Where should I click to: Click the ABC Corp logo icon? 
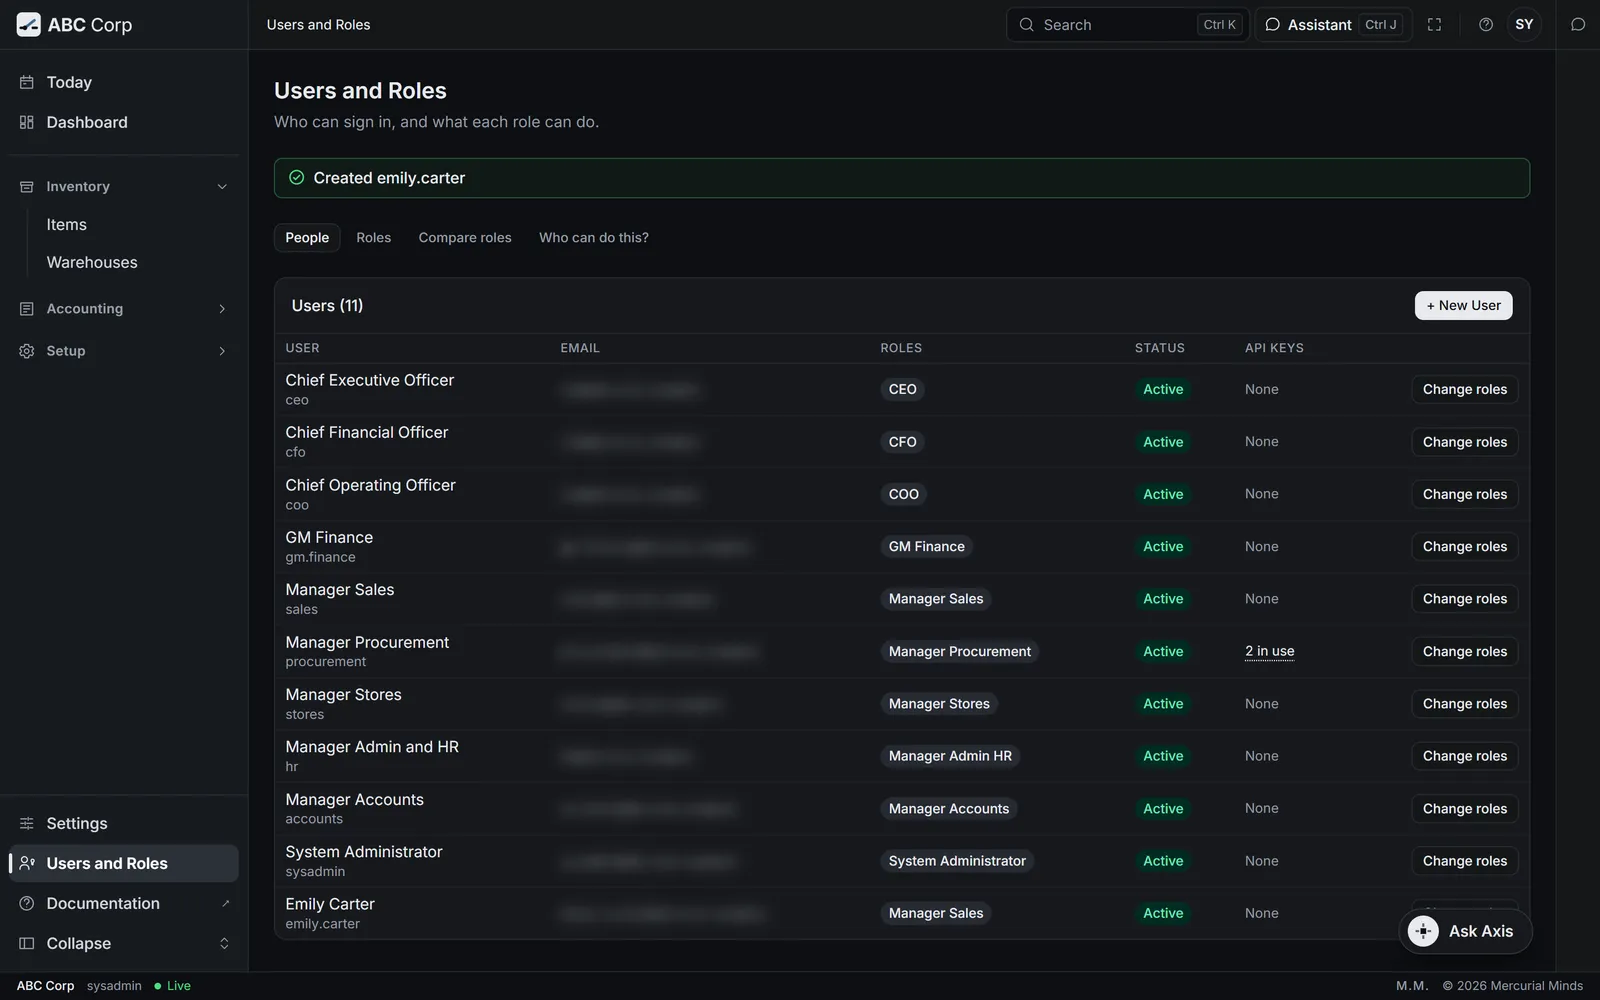(29, 25)
